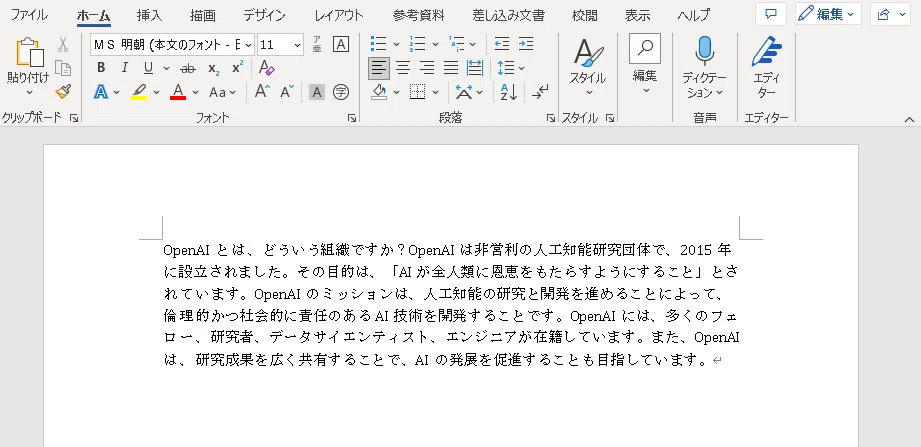The height and width of the screenshot is (447, 921).
Task: Insert enclosed character circle icon
Action: 341,92
